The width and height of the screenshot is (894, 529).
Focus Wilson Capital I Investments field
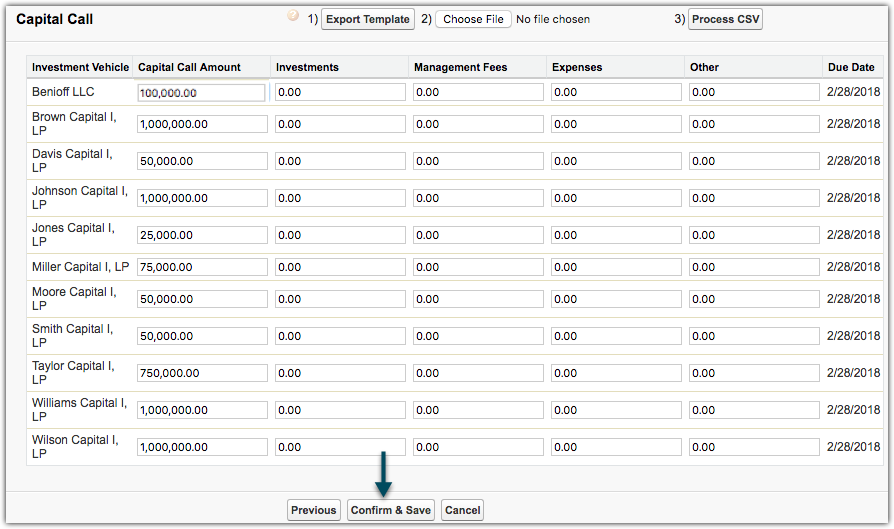pyautogui.click(x=340, y=447)
